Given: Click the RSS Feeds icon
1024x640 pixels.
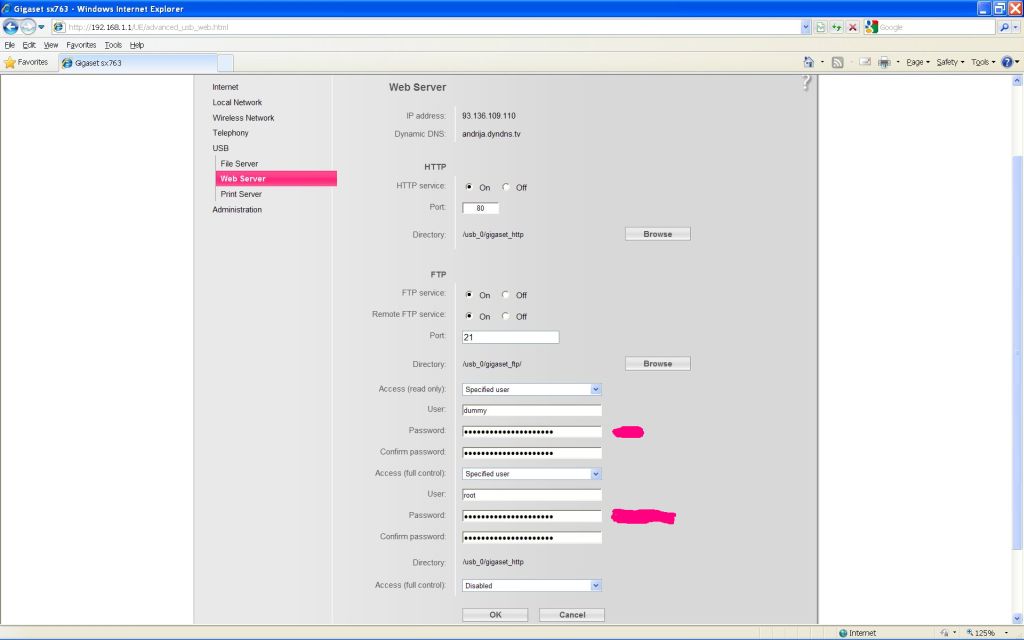Looking at the screenshot, I should click(837, 62).
